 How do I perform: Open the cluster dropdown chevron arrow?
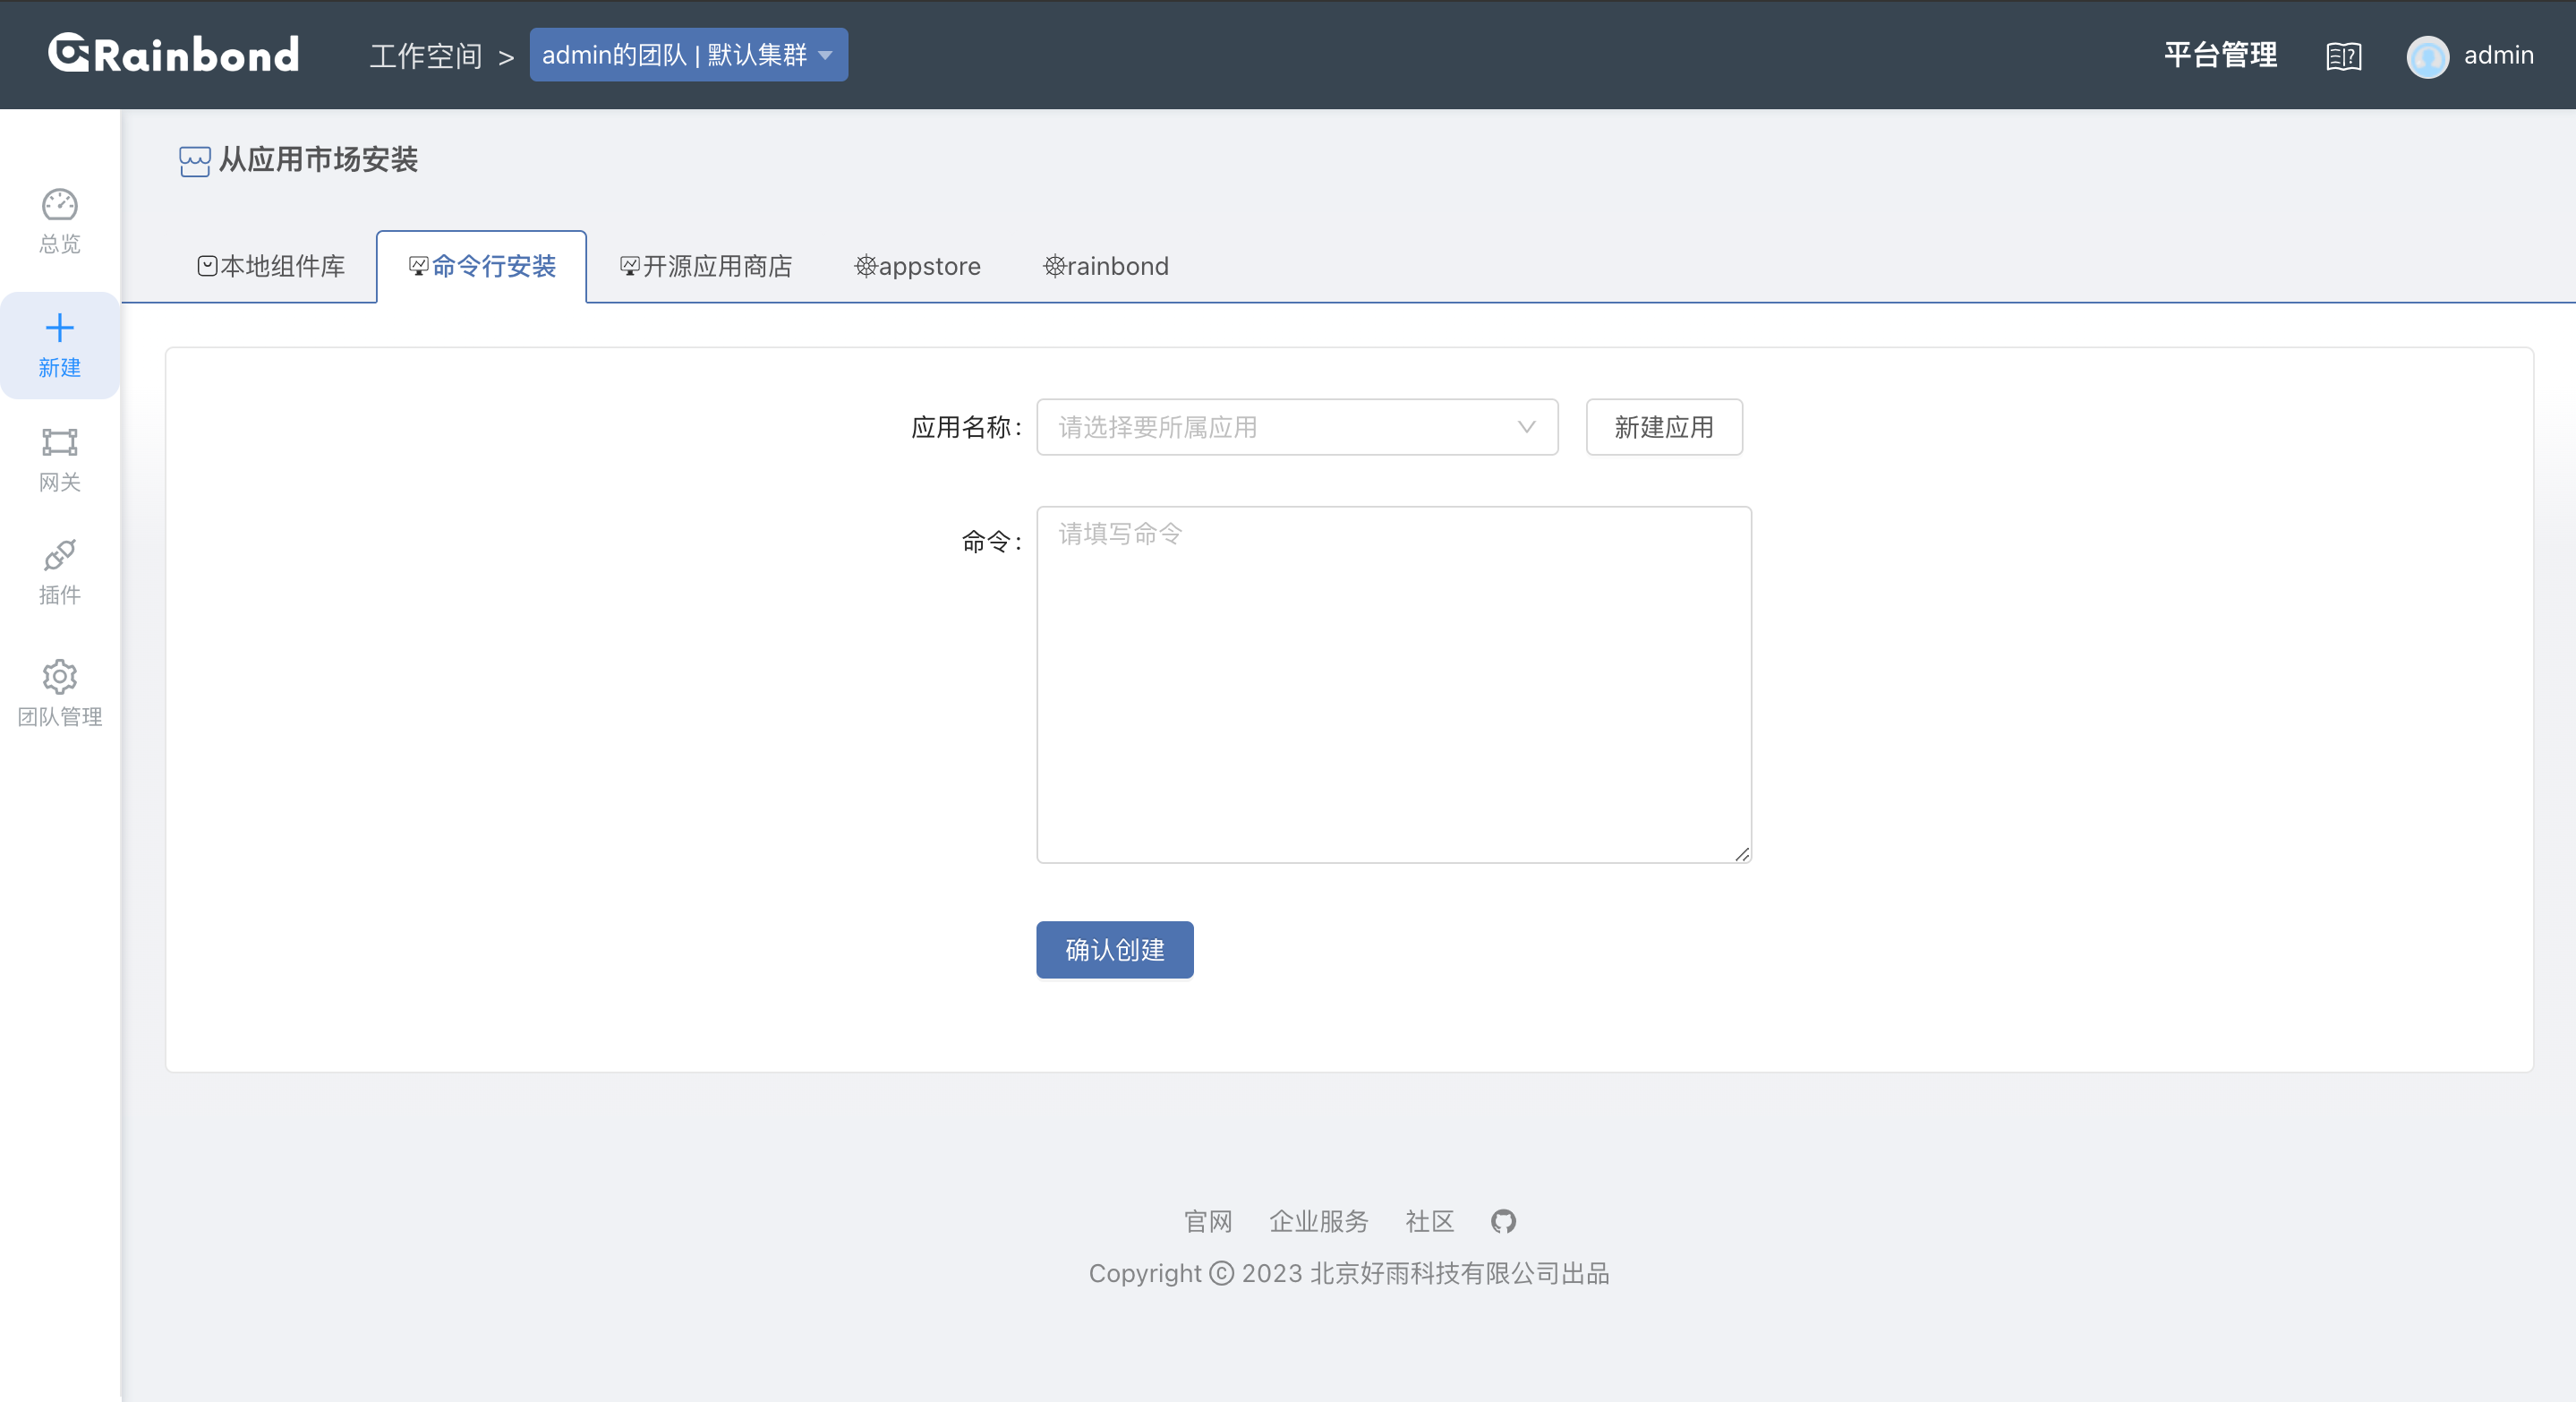[825, 55]
